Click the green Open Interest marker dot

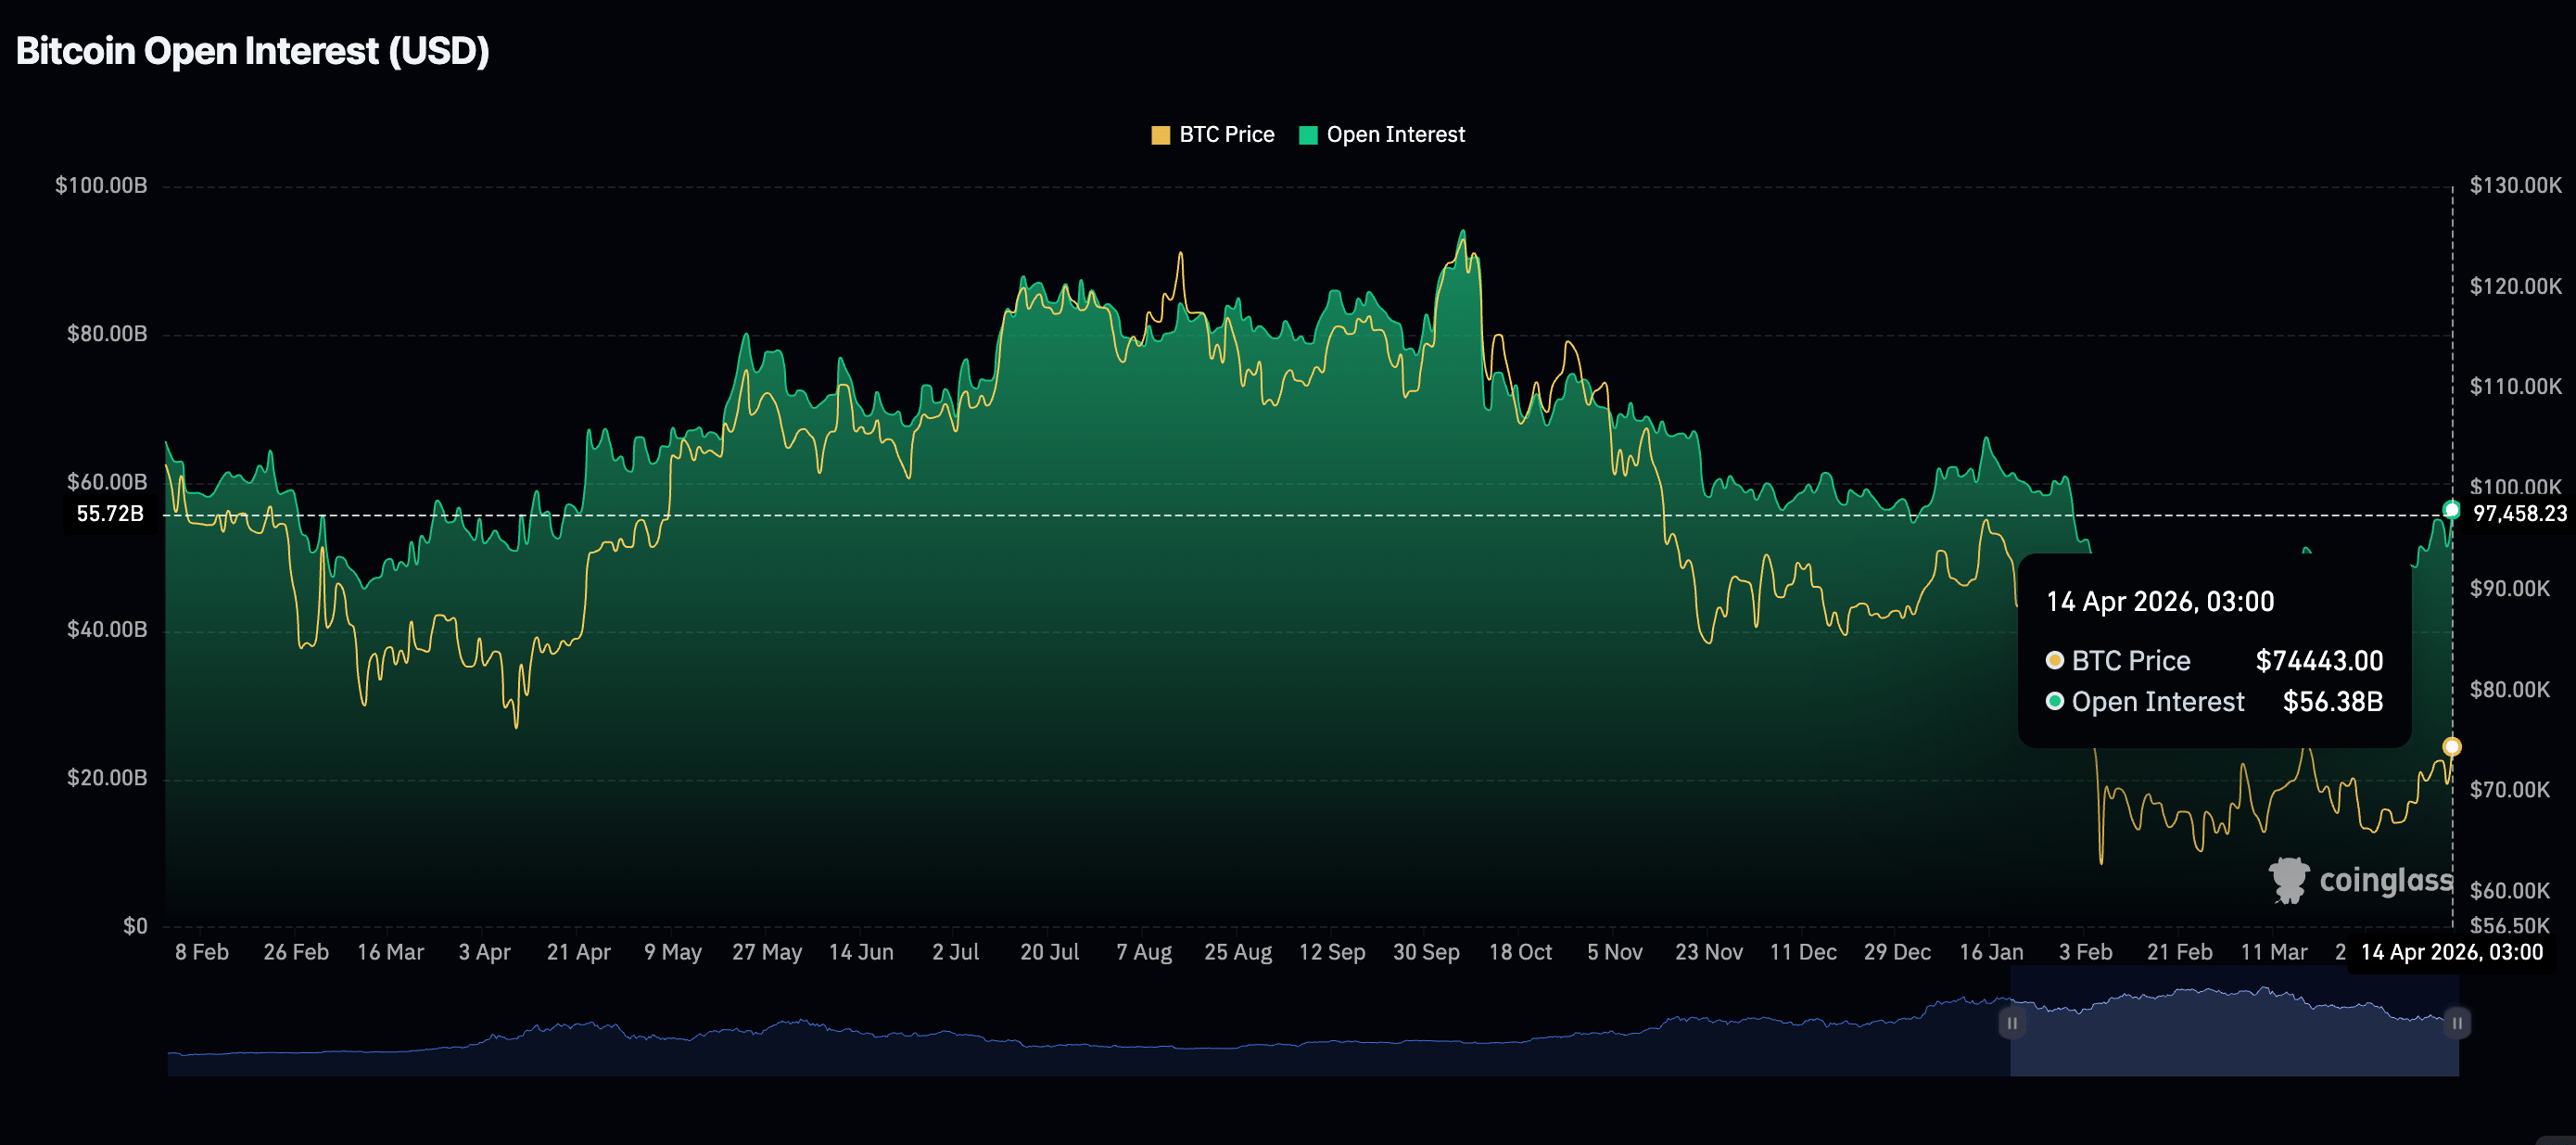2451,510
